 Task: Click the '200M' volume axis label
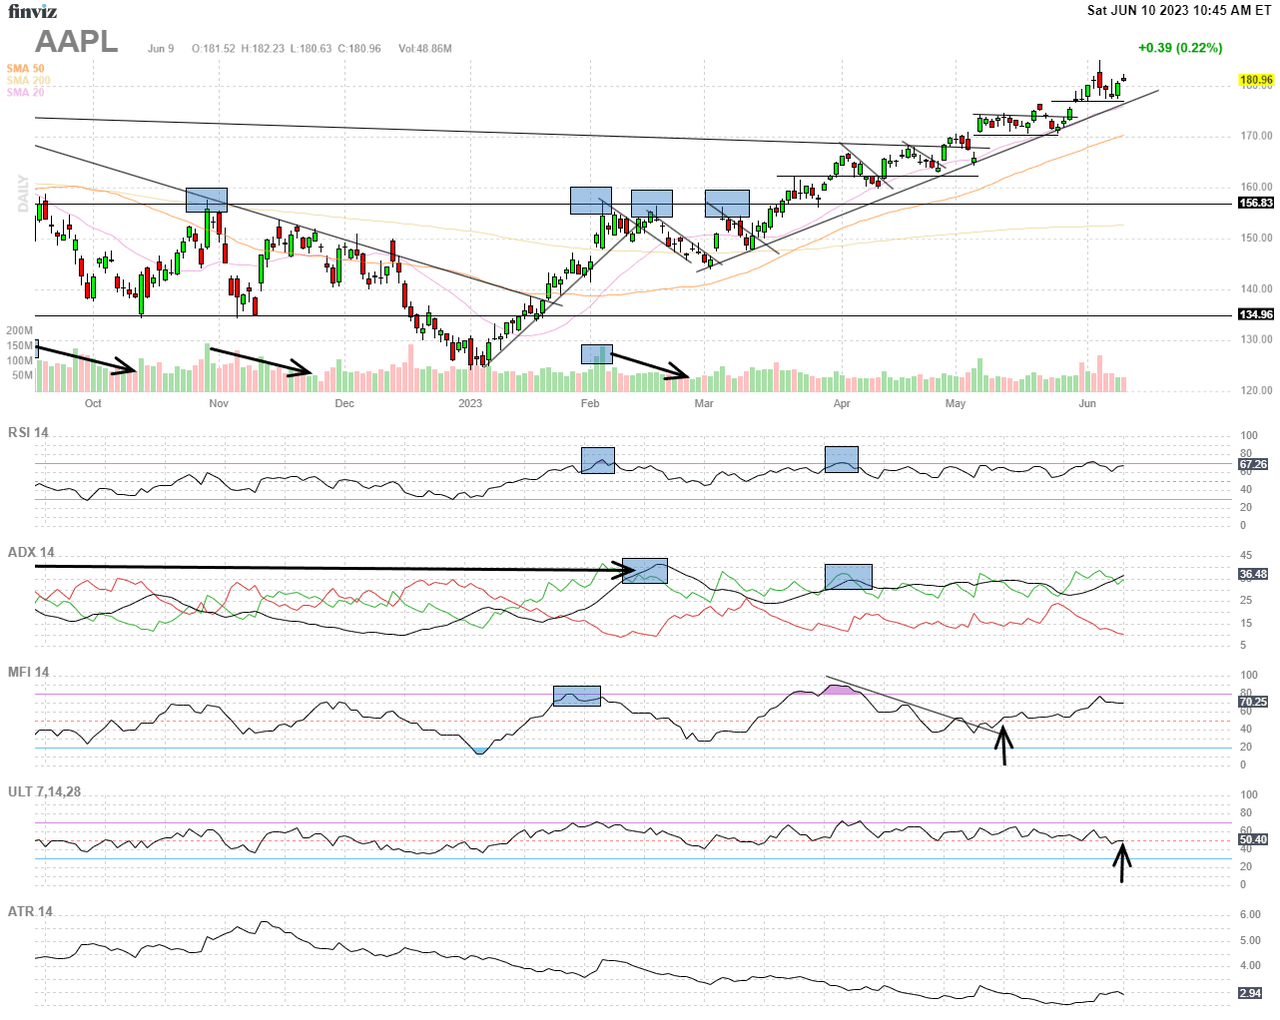(x=19, y=331)
